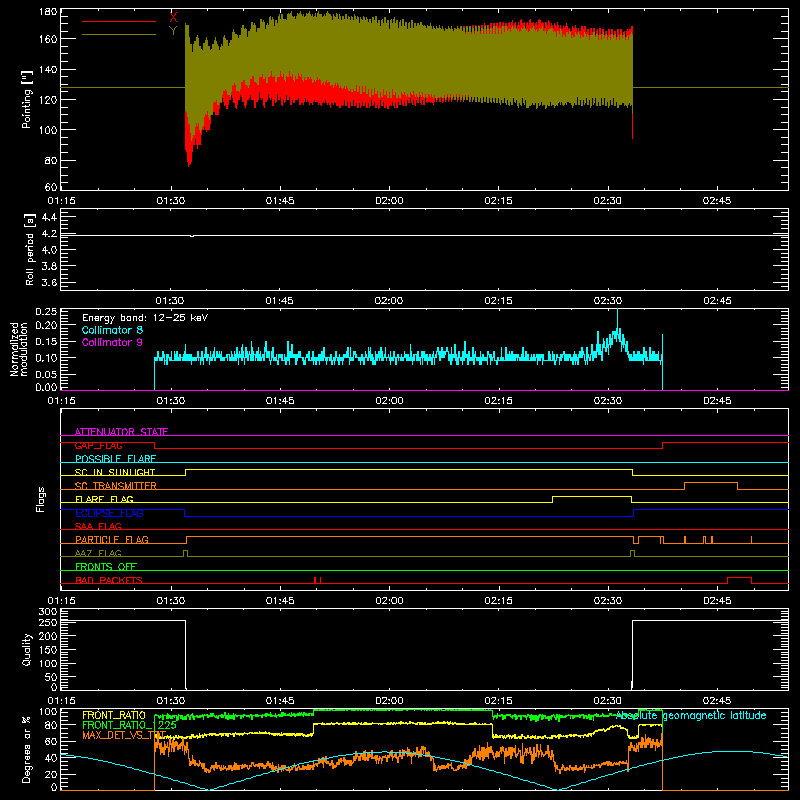Click the 0.15 tick on modulation axis
The image size is (800, 800).
coord(46,341)
